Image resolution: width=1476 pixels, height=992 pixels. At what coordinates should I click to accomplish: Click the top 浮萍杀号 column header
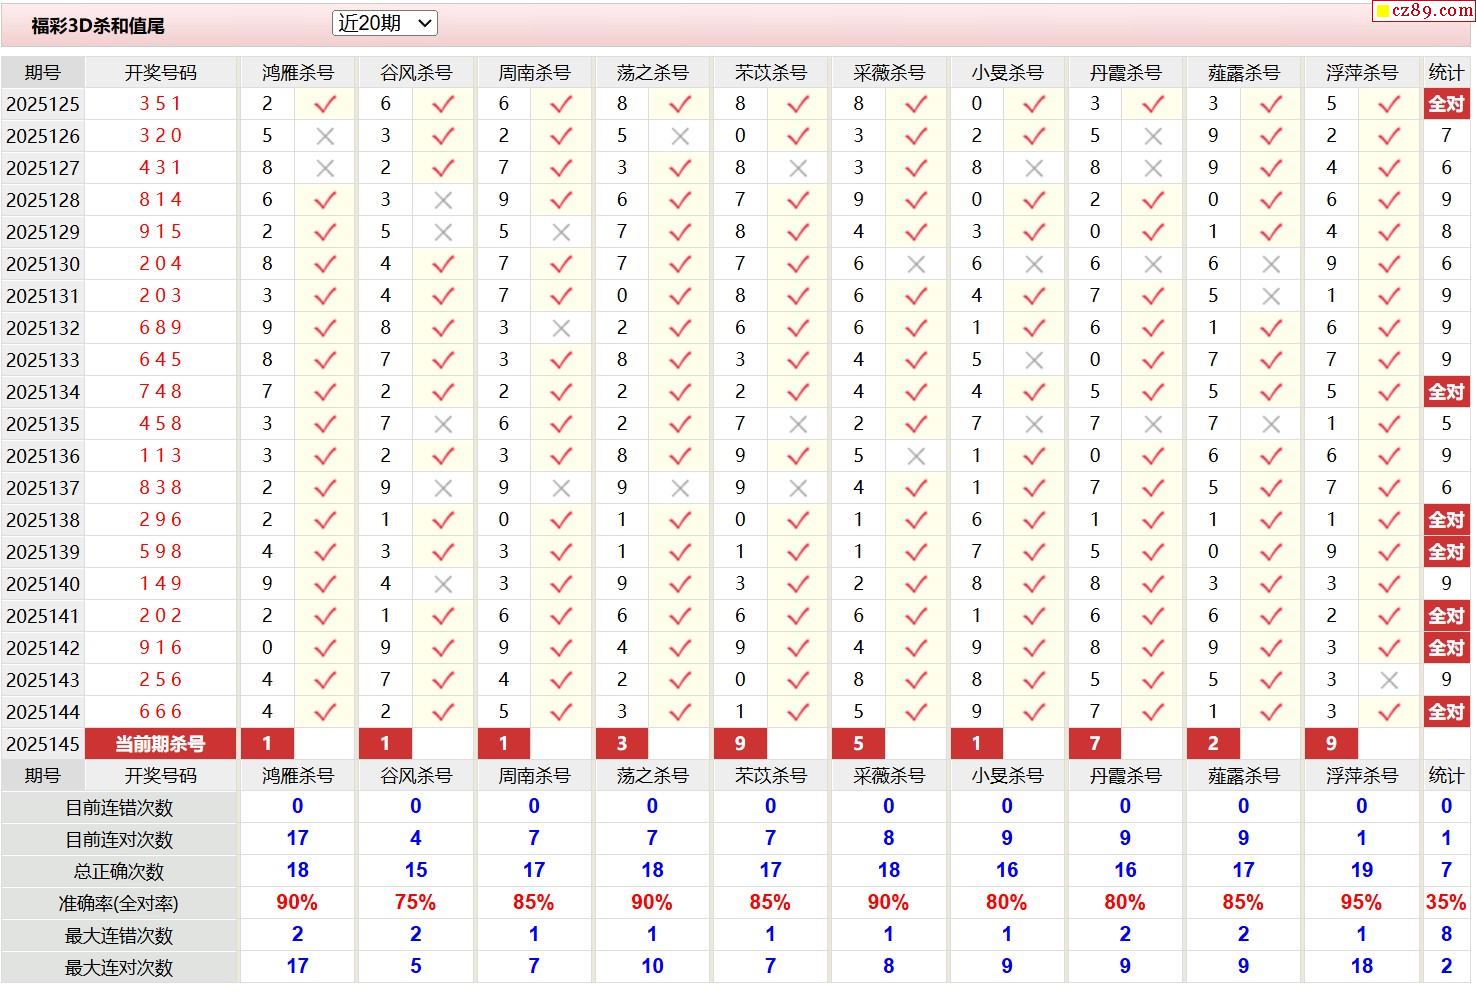coord(1362,72)
